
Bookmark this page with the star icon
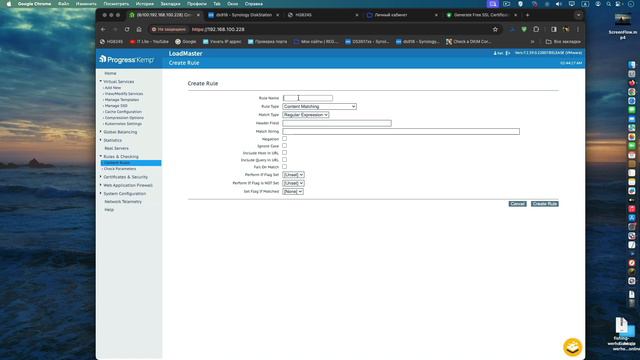(495, 29)
